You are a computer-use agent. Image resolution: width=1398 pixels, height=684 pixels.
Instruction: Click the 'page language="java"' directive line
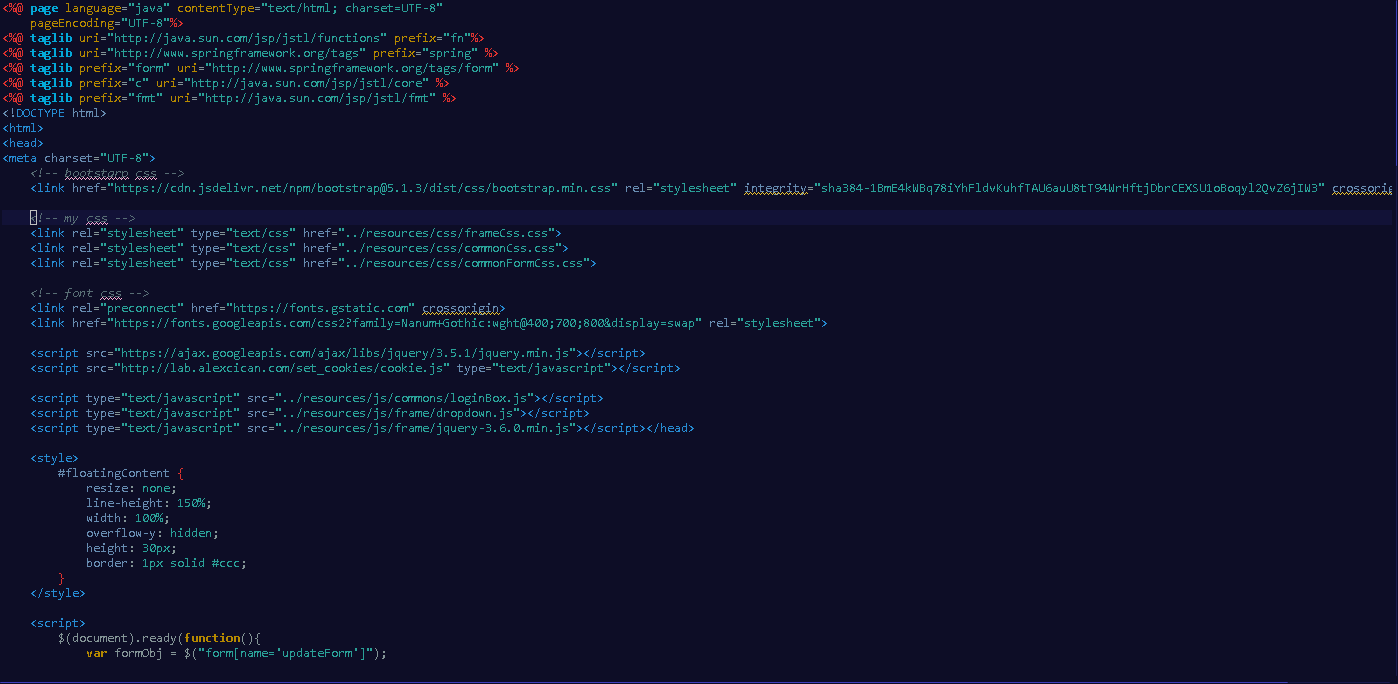click(222, 8)
